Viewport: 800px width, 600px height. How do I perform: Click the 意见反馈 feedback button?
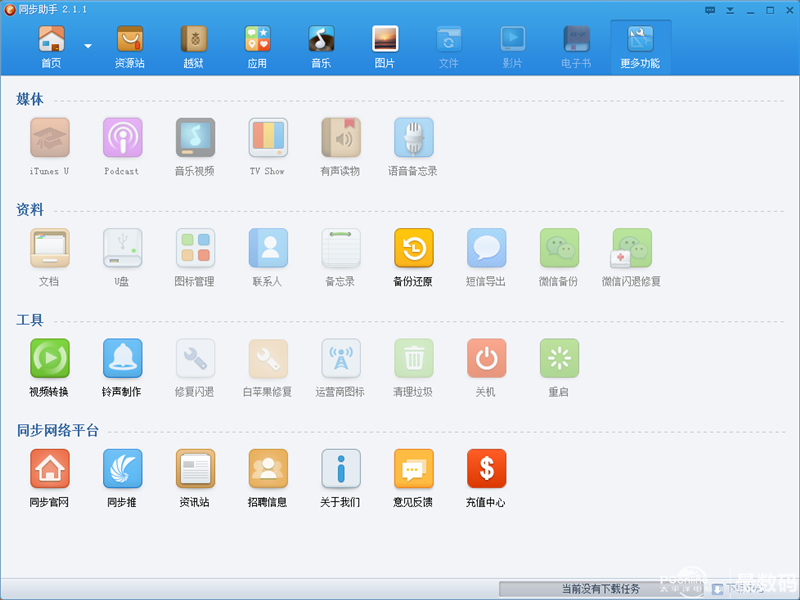pos(413,471)
